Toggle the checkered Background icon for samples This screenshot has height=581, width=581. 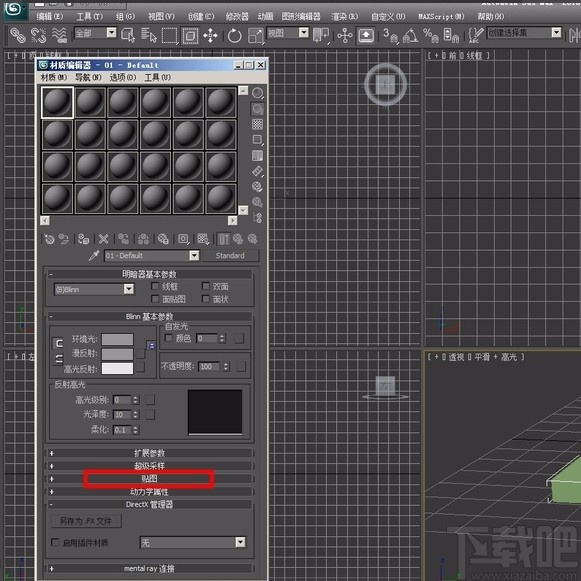[x=258, y=124]
